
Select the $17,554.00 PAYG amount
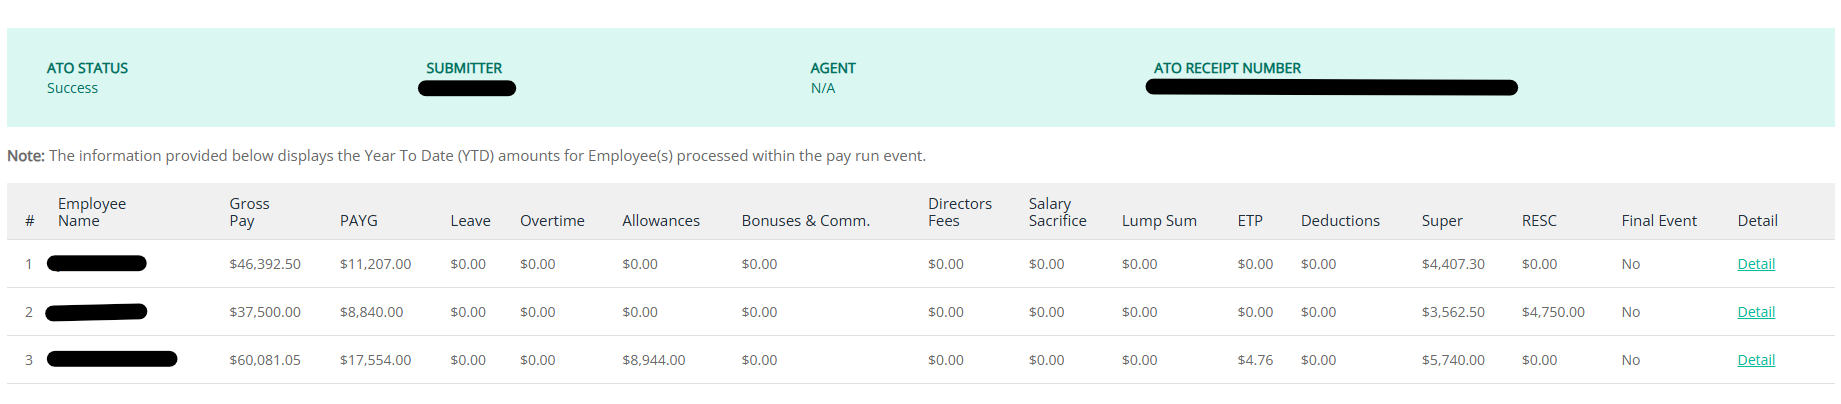coord(375,360)
